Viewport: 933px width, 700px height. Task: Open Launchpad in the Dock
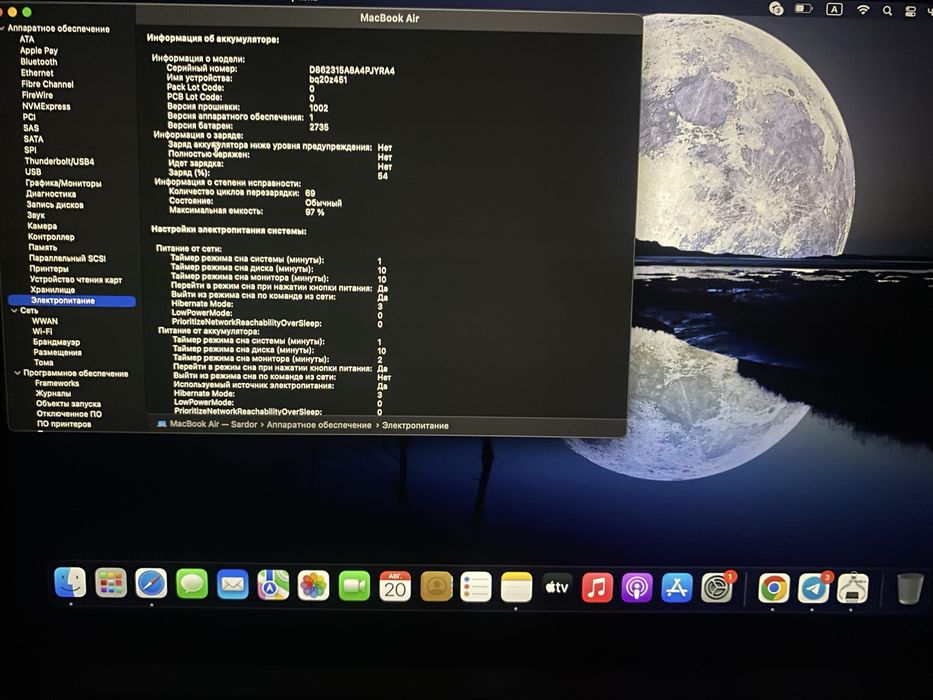pyautogui.click(x=111, y=583)
